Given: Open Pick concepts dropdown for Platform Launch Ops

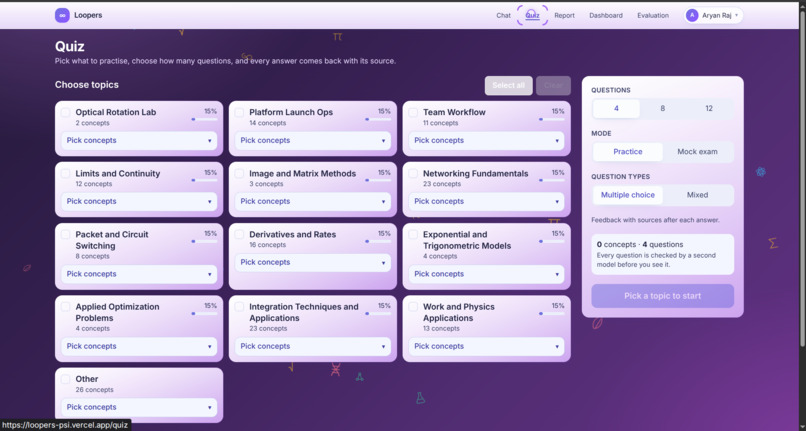Looking at the screenshot, I should pos(313,140).
